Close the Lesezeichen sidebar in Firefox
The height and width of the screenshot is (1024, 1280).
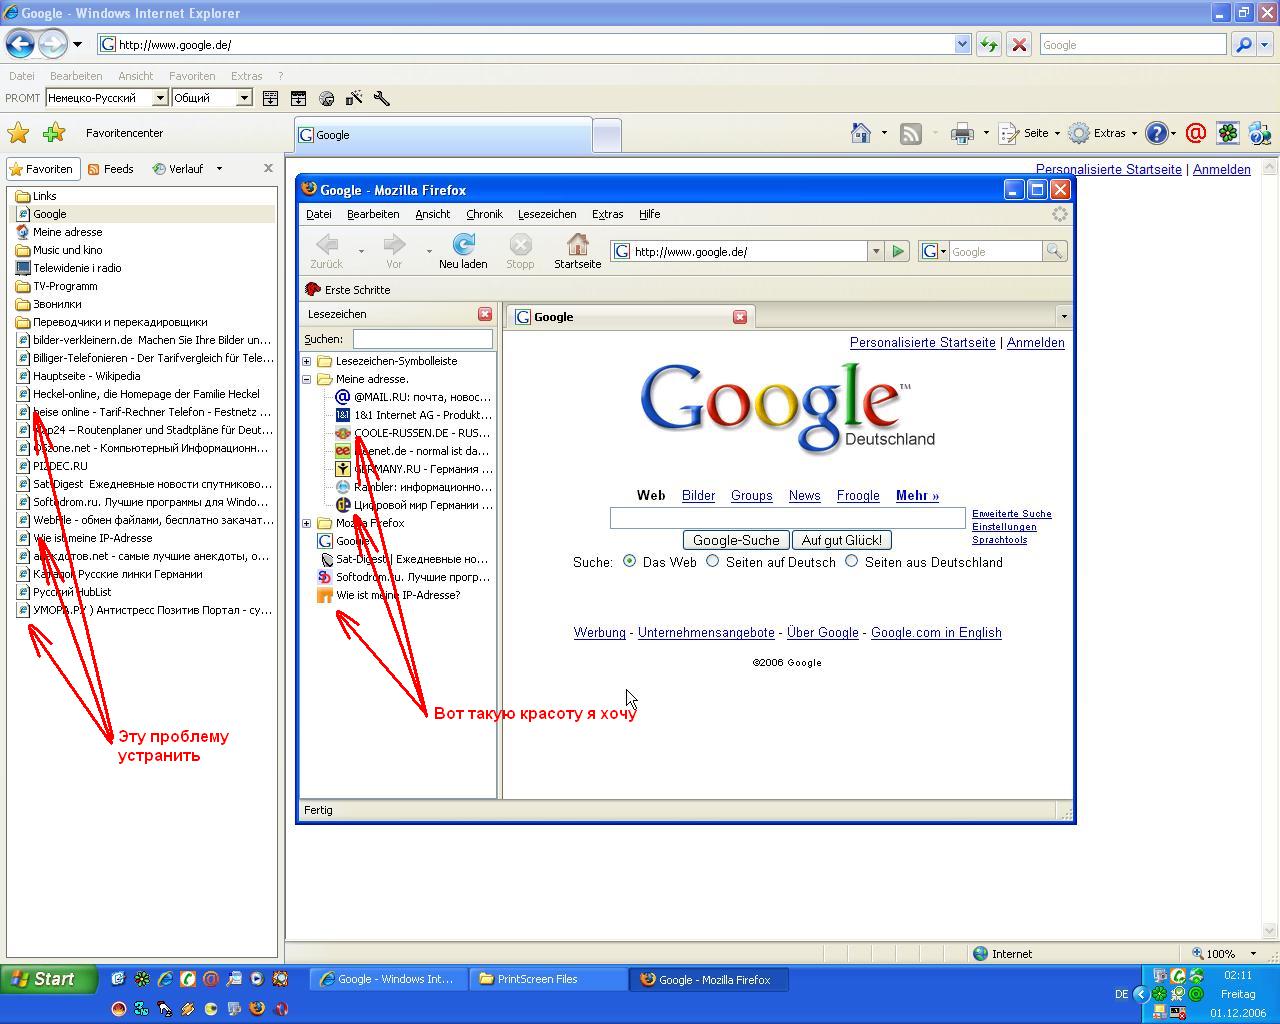pyautogui.click(x=485, y=314)
